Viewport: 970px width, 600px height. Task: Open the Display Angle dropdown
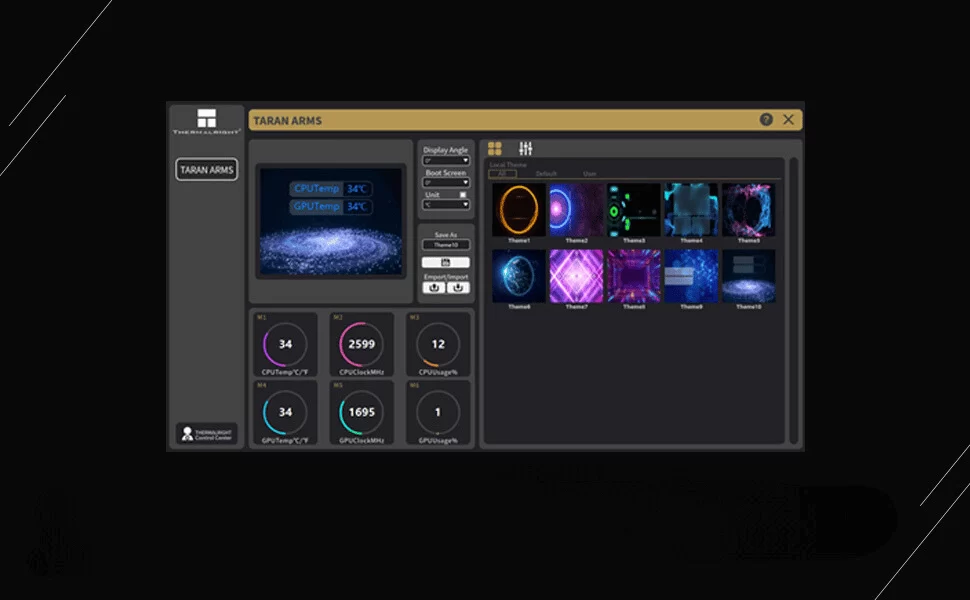point(445,161)
